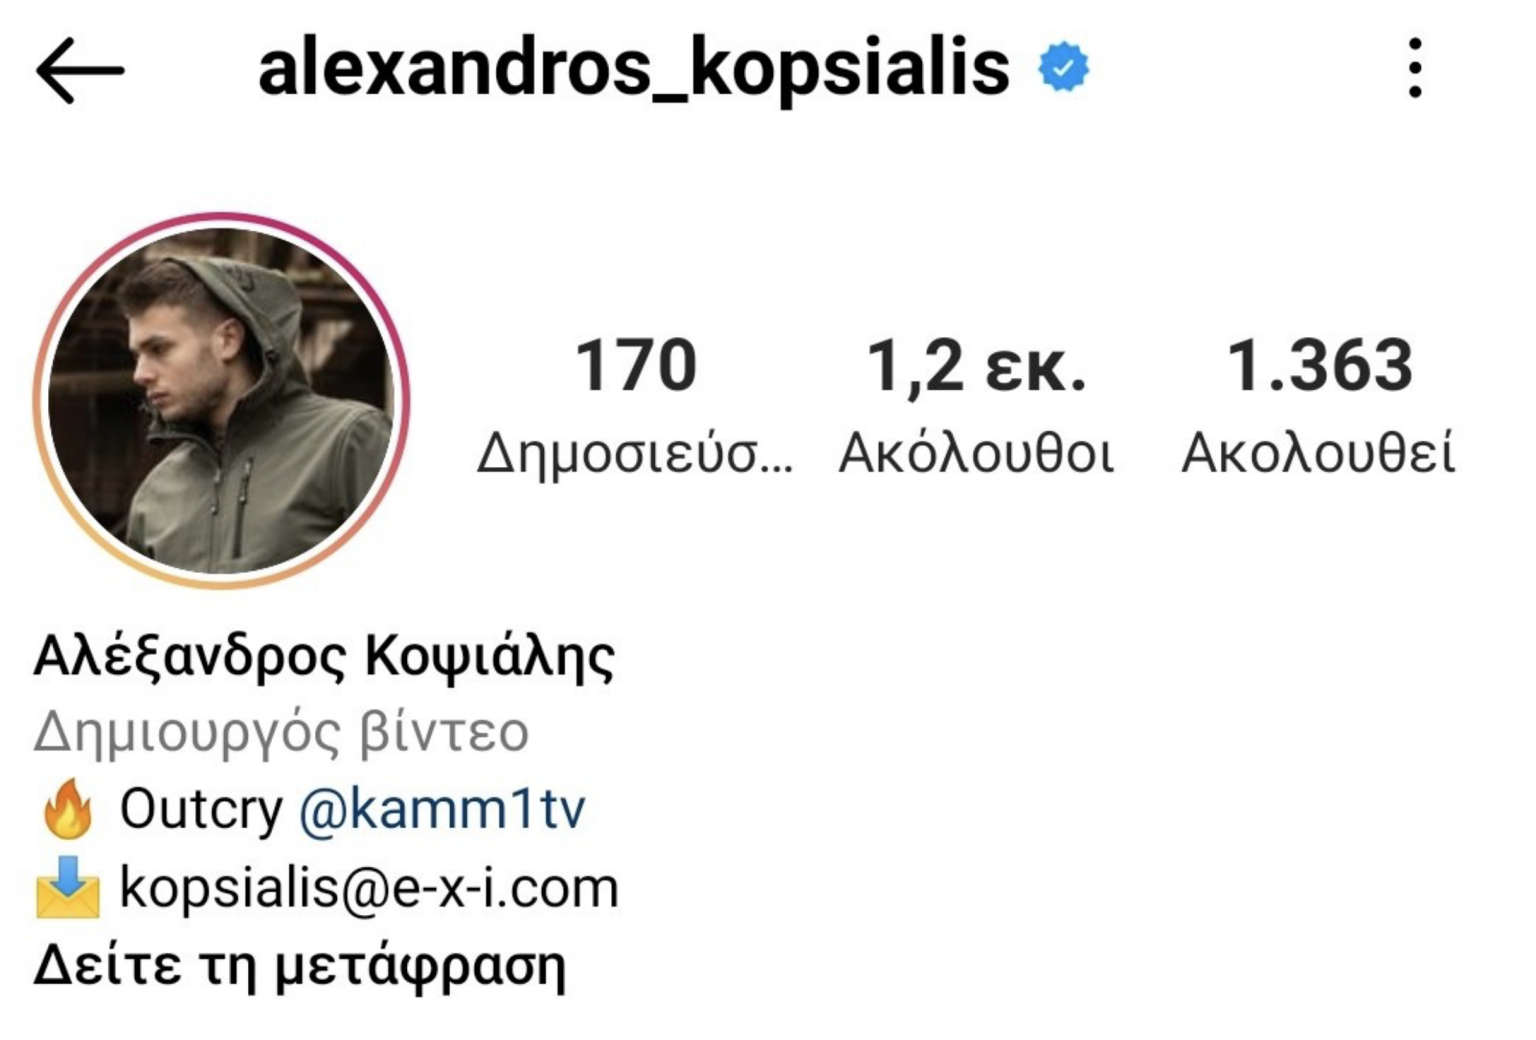
Task: Tap the Δημιουργός βίντεο category label
Action: point(281,733)
